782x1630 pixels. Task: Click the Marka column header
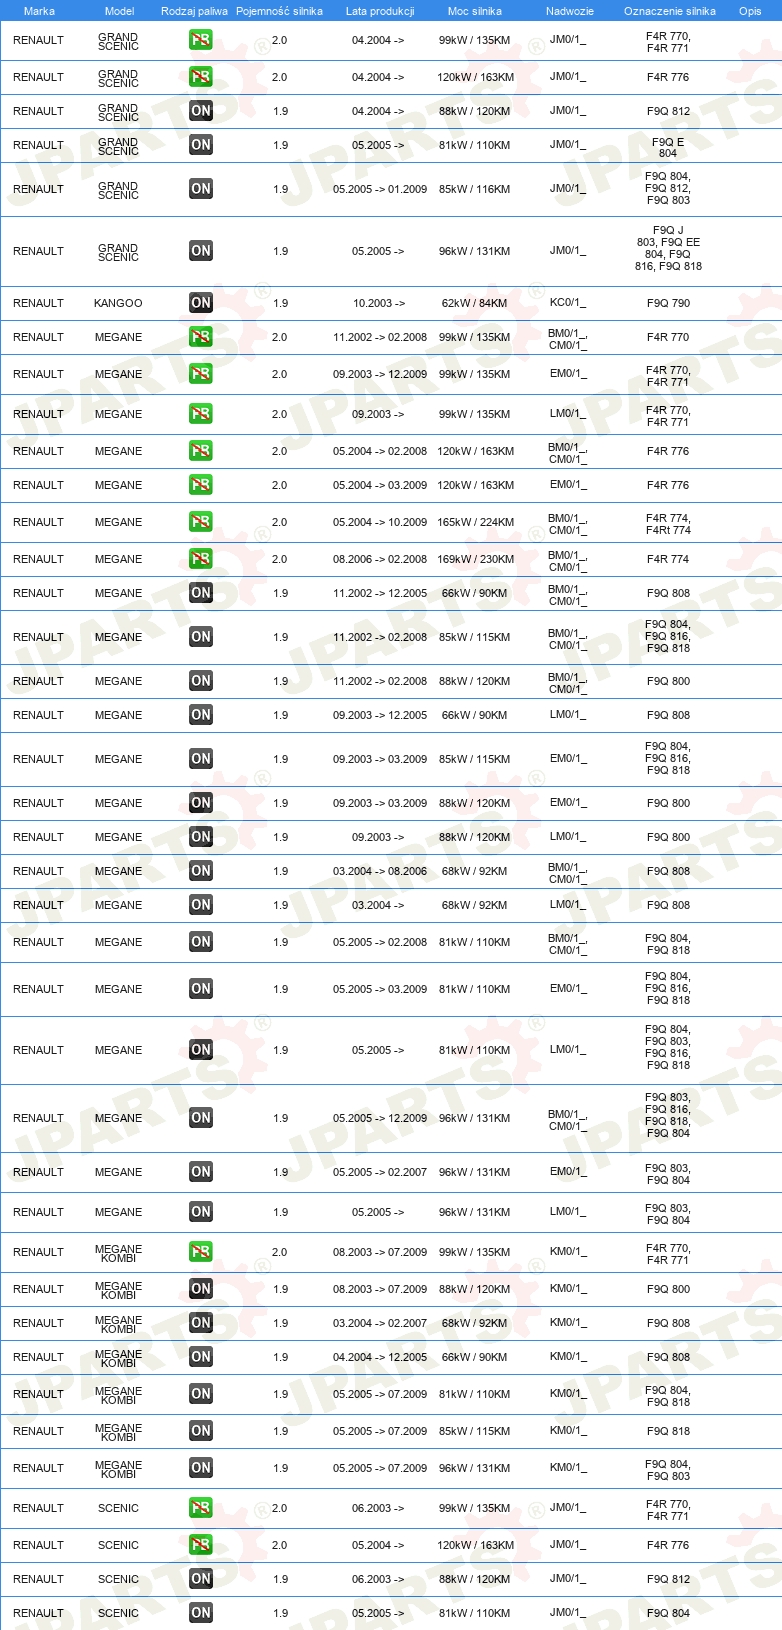tap(39, 11)
